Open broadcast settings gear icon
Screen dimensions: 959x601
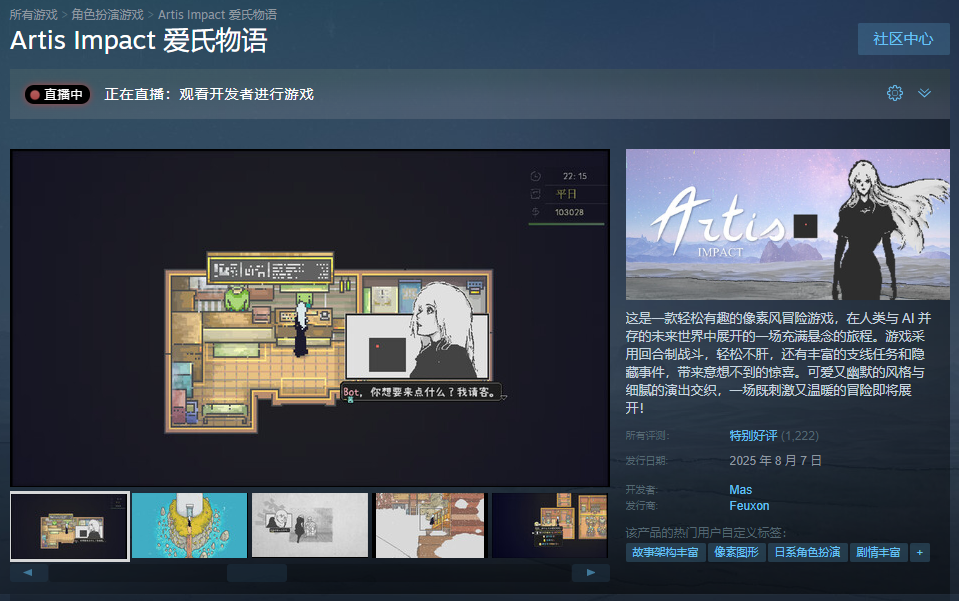(895, 94)
